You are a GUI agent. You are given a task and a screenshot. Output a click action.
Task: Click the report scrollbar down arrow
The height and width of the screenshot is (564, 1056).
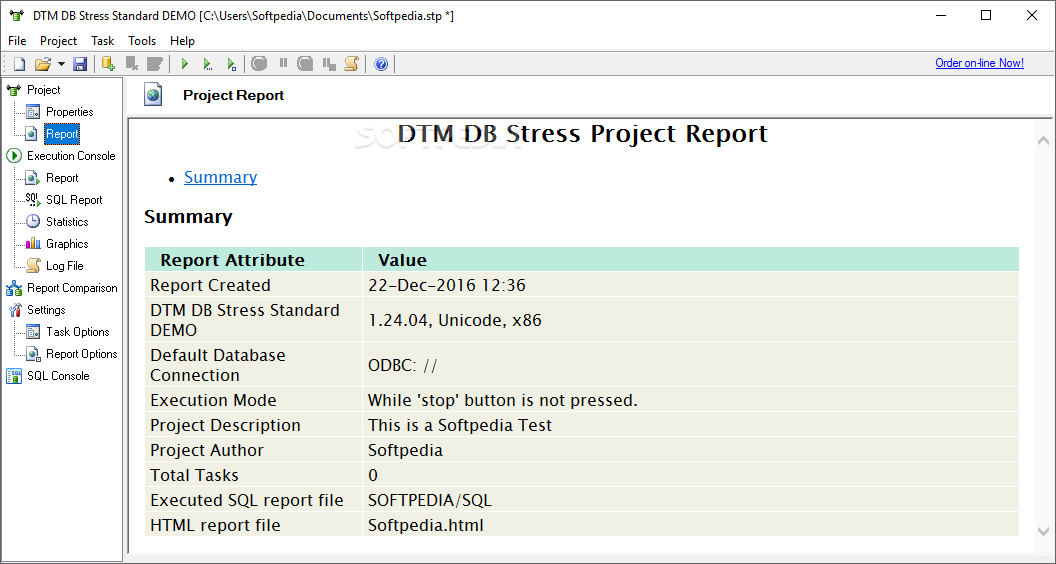coord(1043,531)
